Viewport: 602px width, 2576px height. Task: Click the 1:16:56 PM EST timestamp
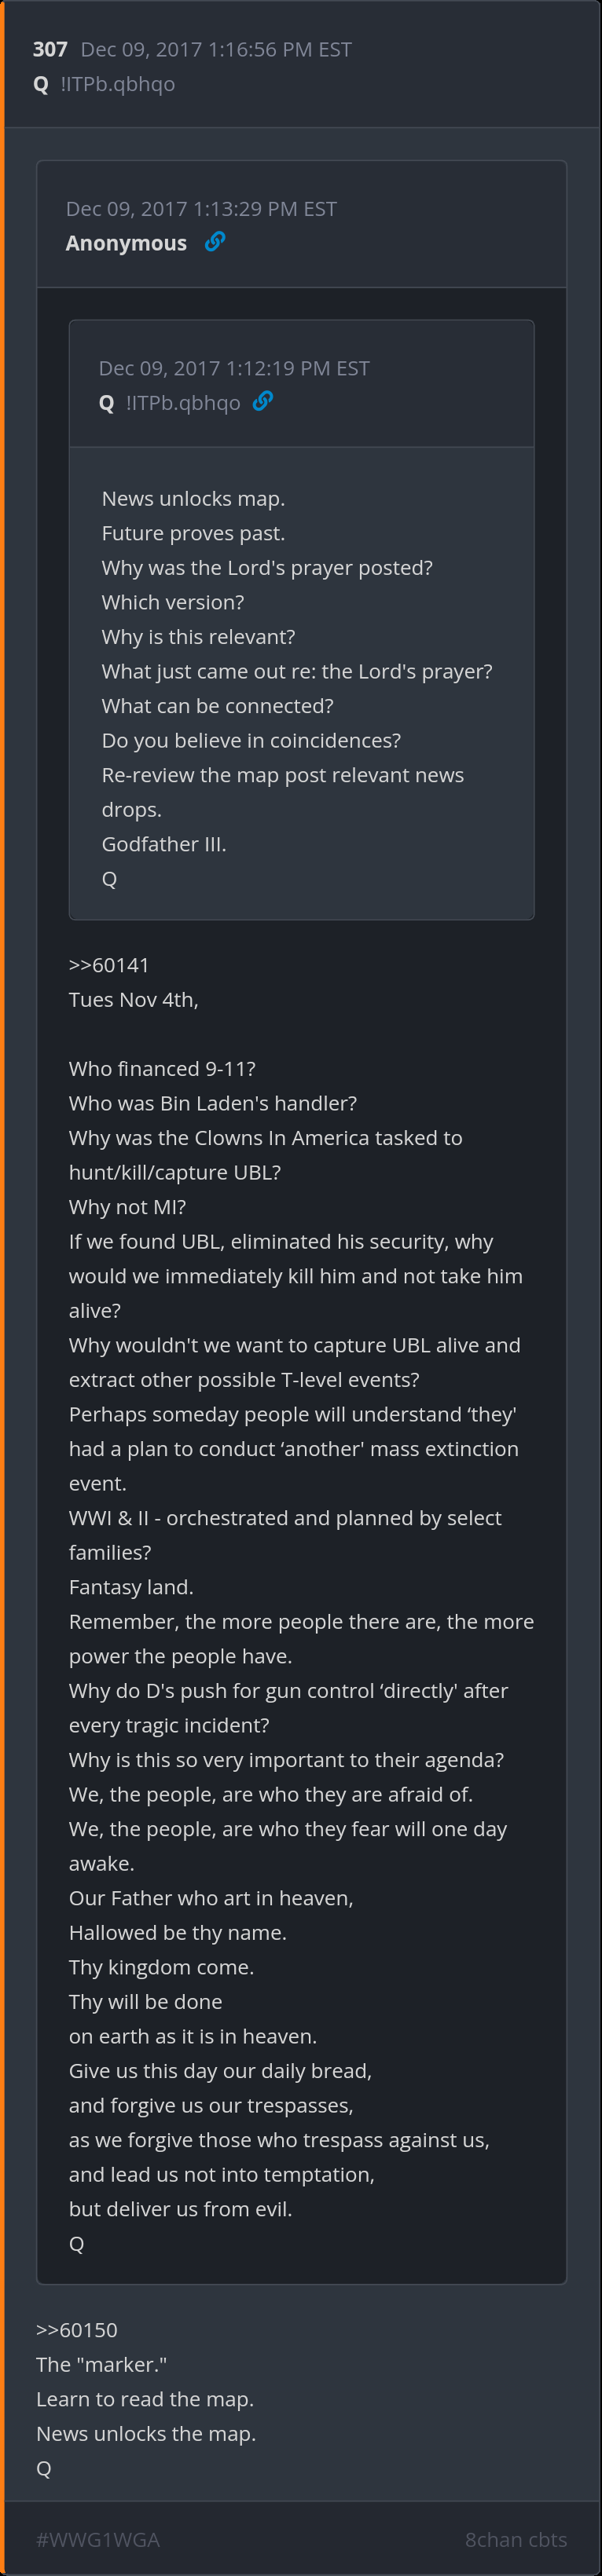pyautogui.click(x=215, y=50)
